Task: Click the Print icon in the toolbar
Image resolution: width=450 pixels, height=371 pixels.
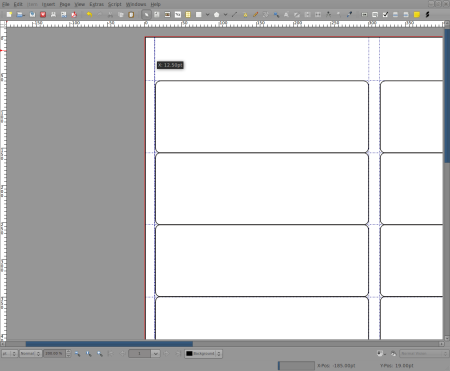Action: [x=53, y=15]
